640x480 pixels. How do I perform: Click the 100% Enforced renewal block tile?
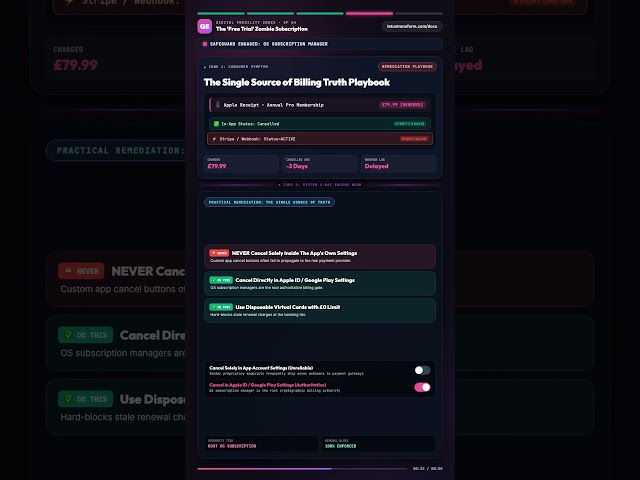[x=378, y=443]
